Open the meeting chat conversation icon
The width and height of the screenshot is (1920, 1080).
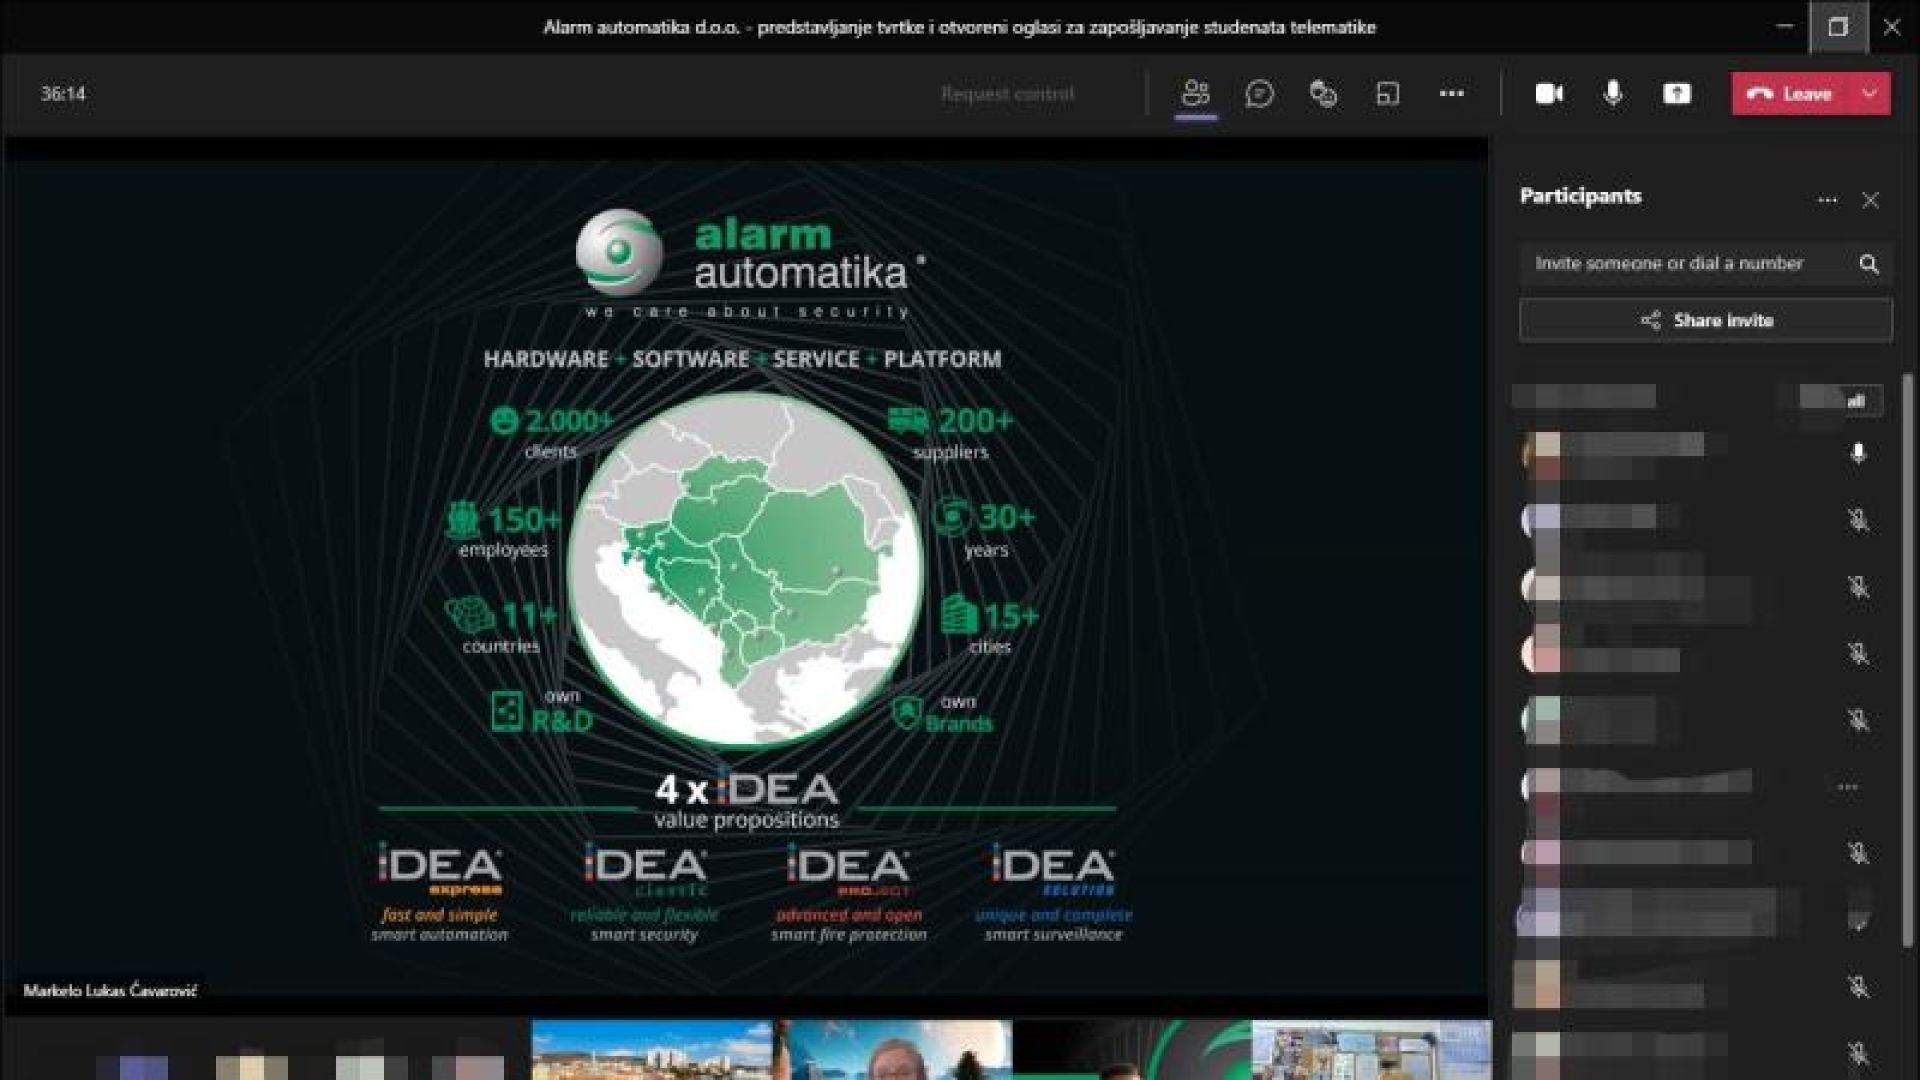tap(1259, 94)
